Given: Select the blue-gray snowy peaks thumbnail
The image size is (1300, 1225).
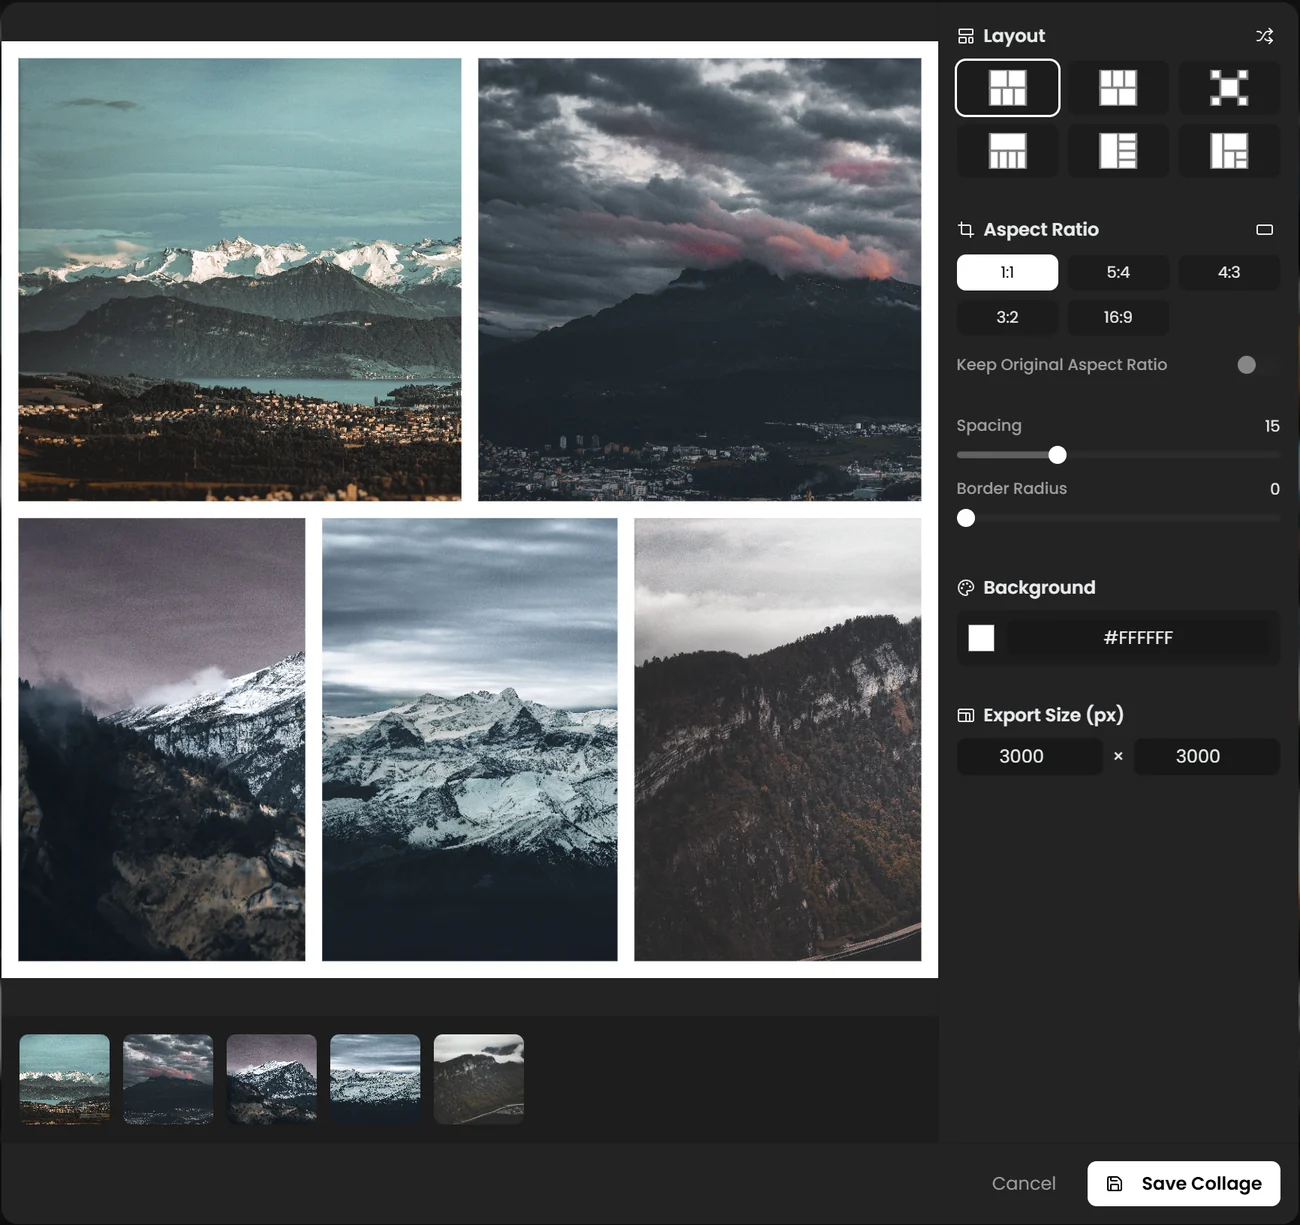Looking at the screenshot, I should pyautogui.click(x=375, y=1080).
